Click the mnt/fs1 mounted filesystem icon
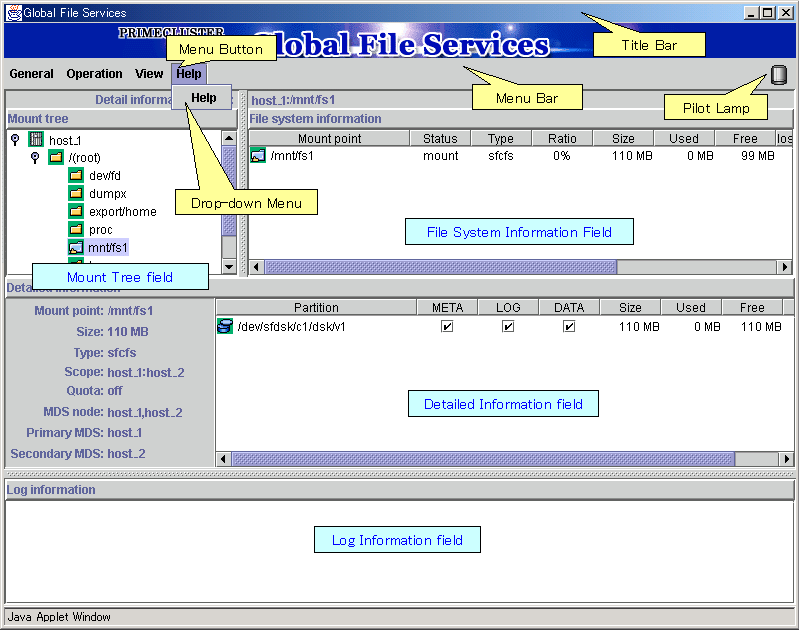The height and width of the screenshot is (630, 799). pos(76,247)
